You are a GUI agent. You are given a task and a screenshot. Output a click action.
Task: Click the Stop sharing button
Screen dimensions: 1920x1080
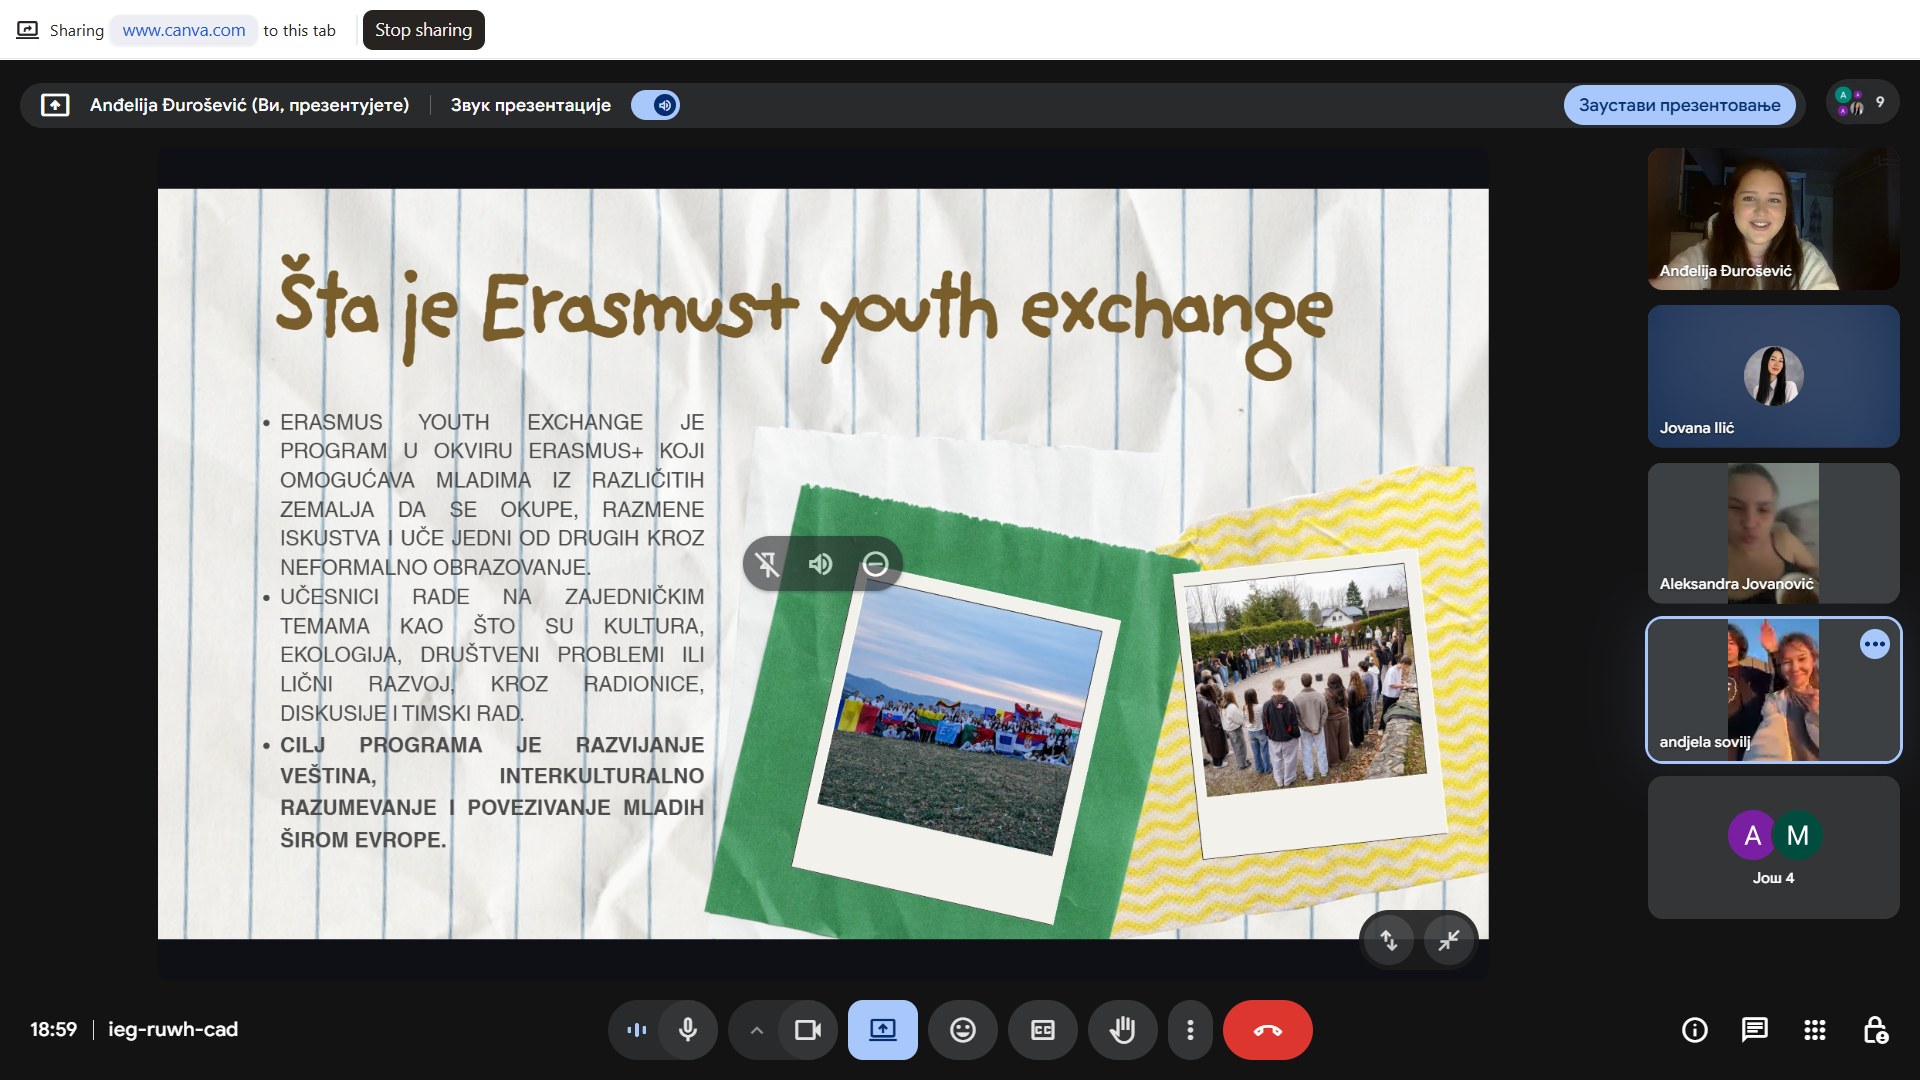point(423,30)
